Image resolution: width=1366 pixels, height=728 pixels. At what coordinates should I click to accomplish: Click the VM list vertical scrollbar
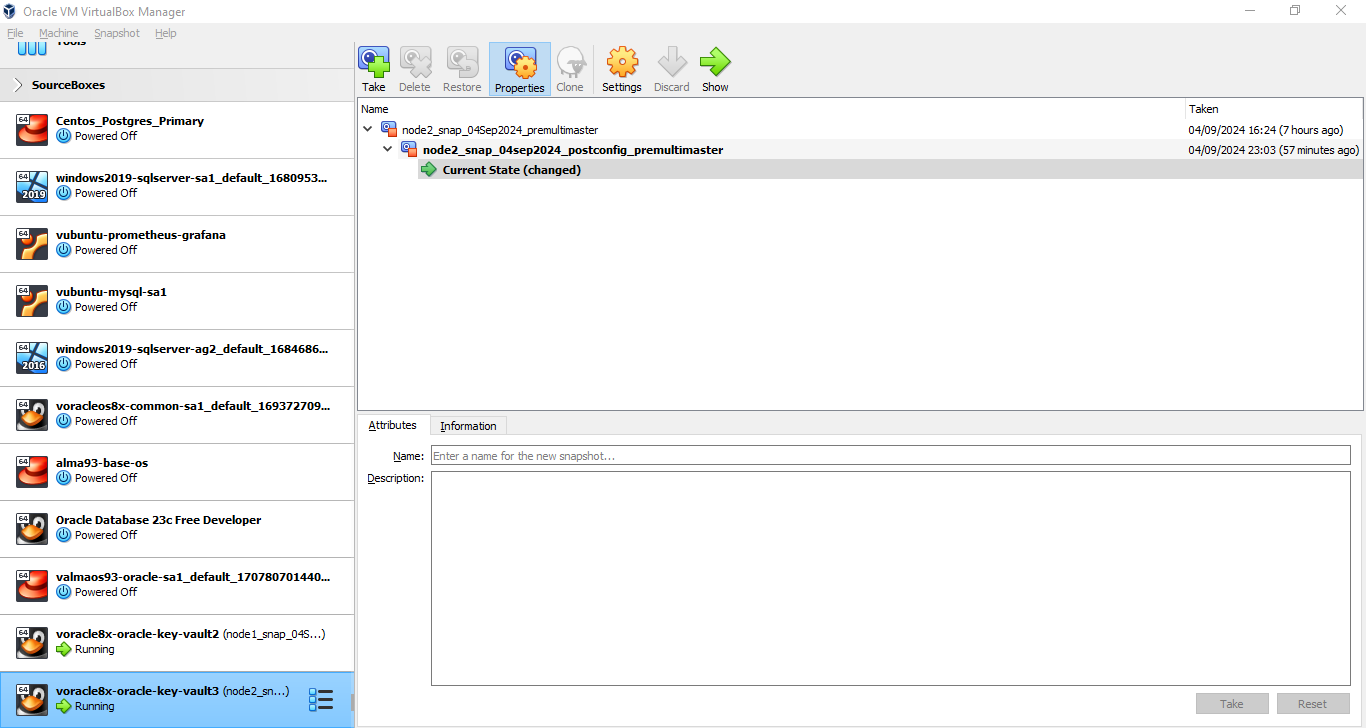pyautogui.click(x=351, y=702)
